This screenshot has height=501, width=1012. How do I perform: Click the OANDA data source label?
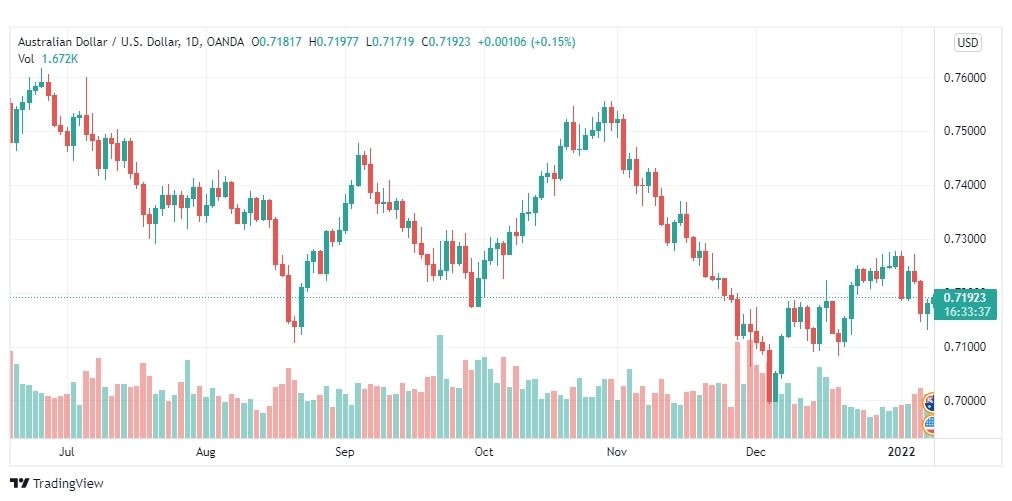(x=225, y=42)
